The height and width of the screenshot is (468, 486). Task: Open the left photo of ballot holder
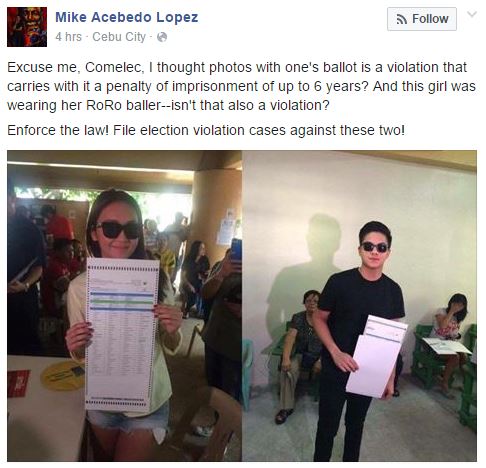[x=124, y=306]
